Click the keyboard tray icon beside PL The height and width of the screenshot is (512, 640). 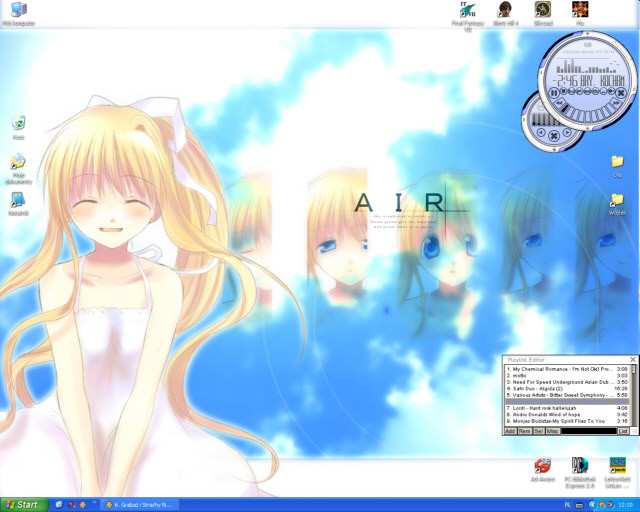pyautogui.click(x=580, y=505)
